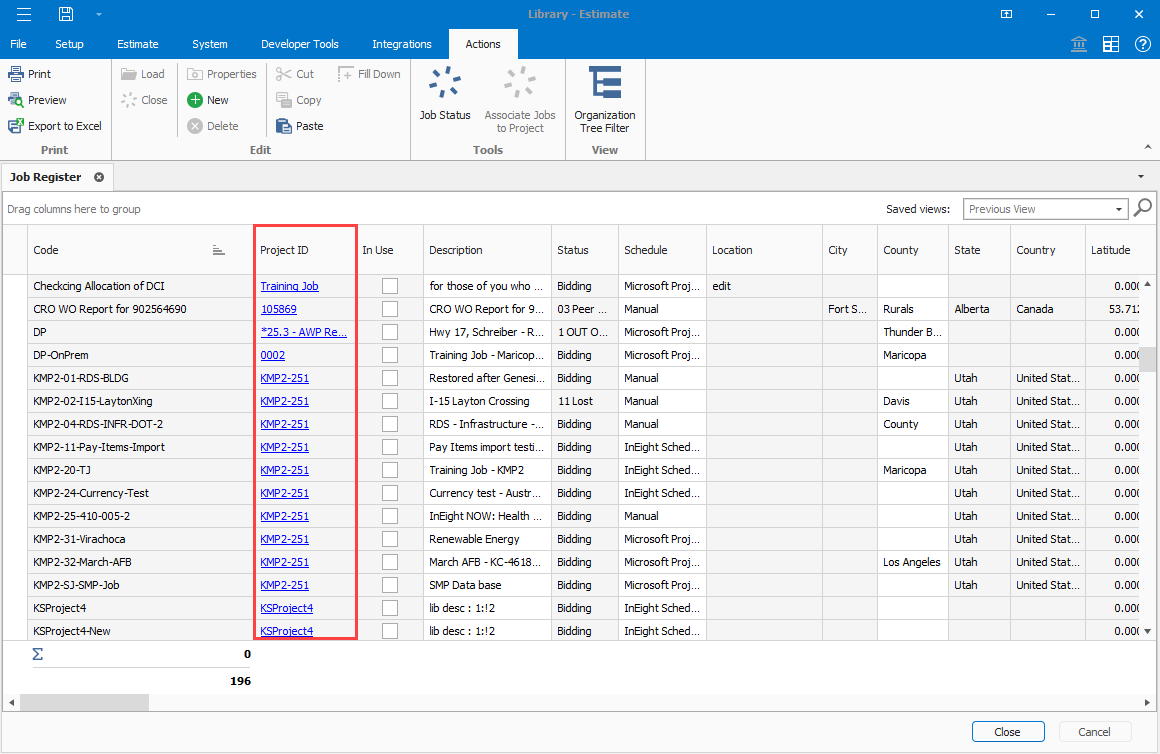Click the Paste icon
The image size is (1160, 754).
click(285, 126)
